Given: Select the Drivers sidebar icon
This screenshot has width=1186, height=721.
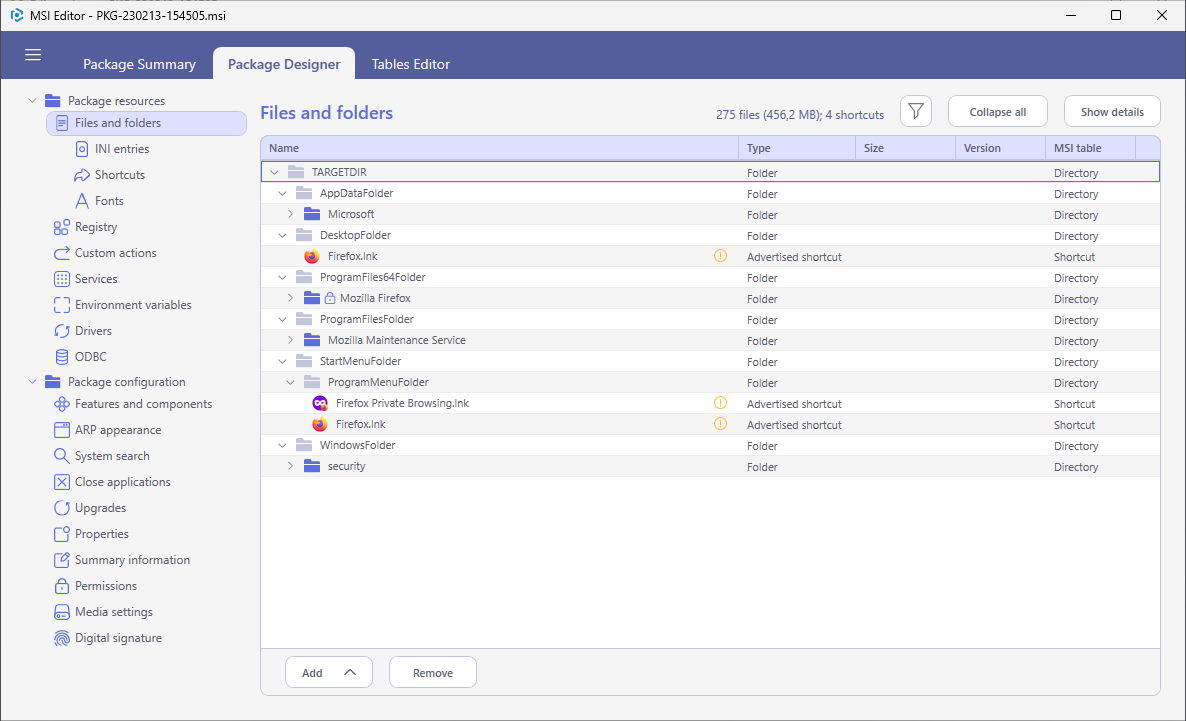Looking at the screenshot, I should click(x=61, y=331).
